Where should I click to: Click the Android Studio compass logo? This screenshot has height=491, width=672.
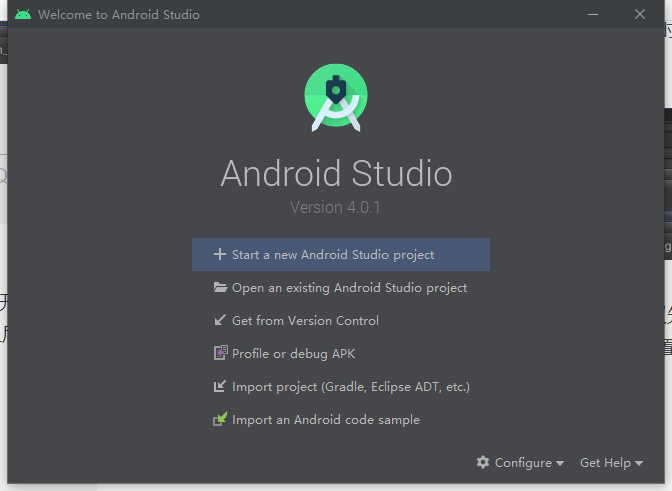(x=336, y=97)
